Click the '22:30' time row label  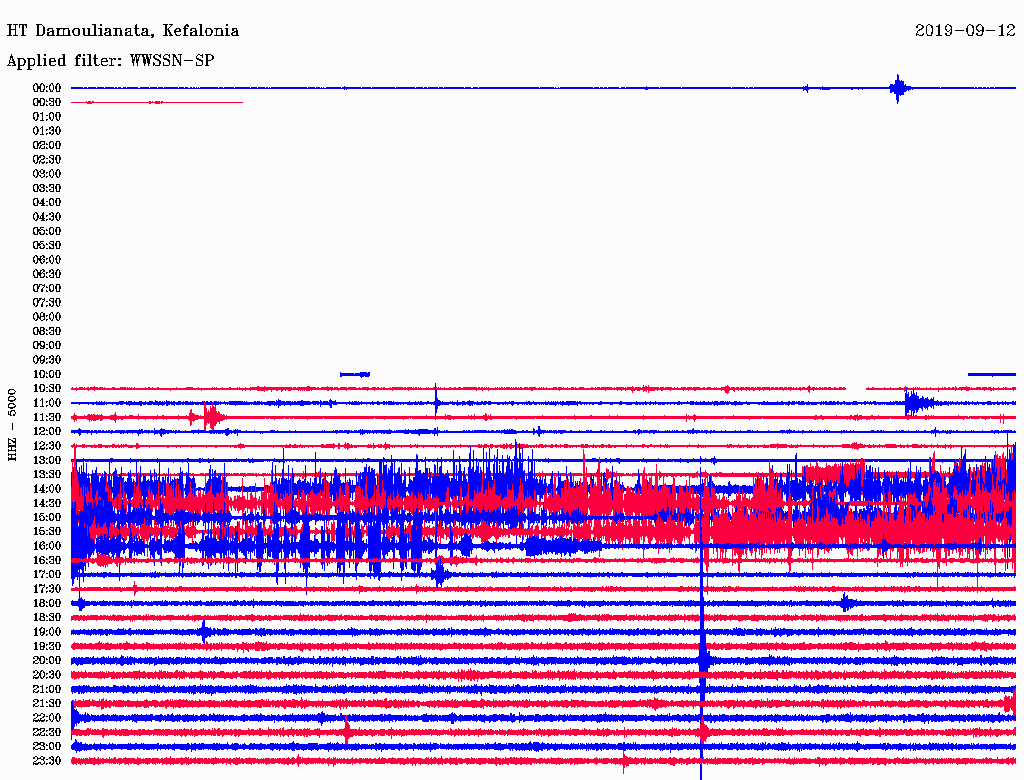point(47,732)
